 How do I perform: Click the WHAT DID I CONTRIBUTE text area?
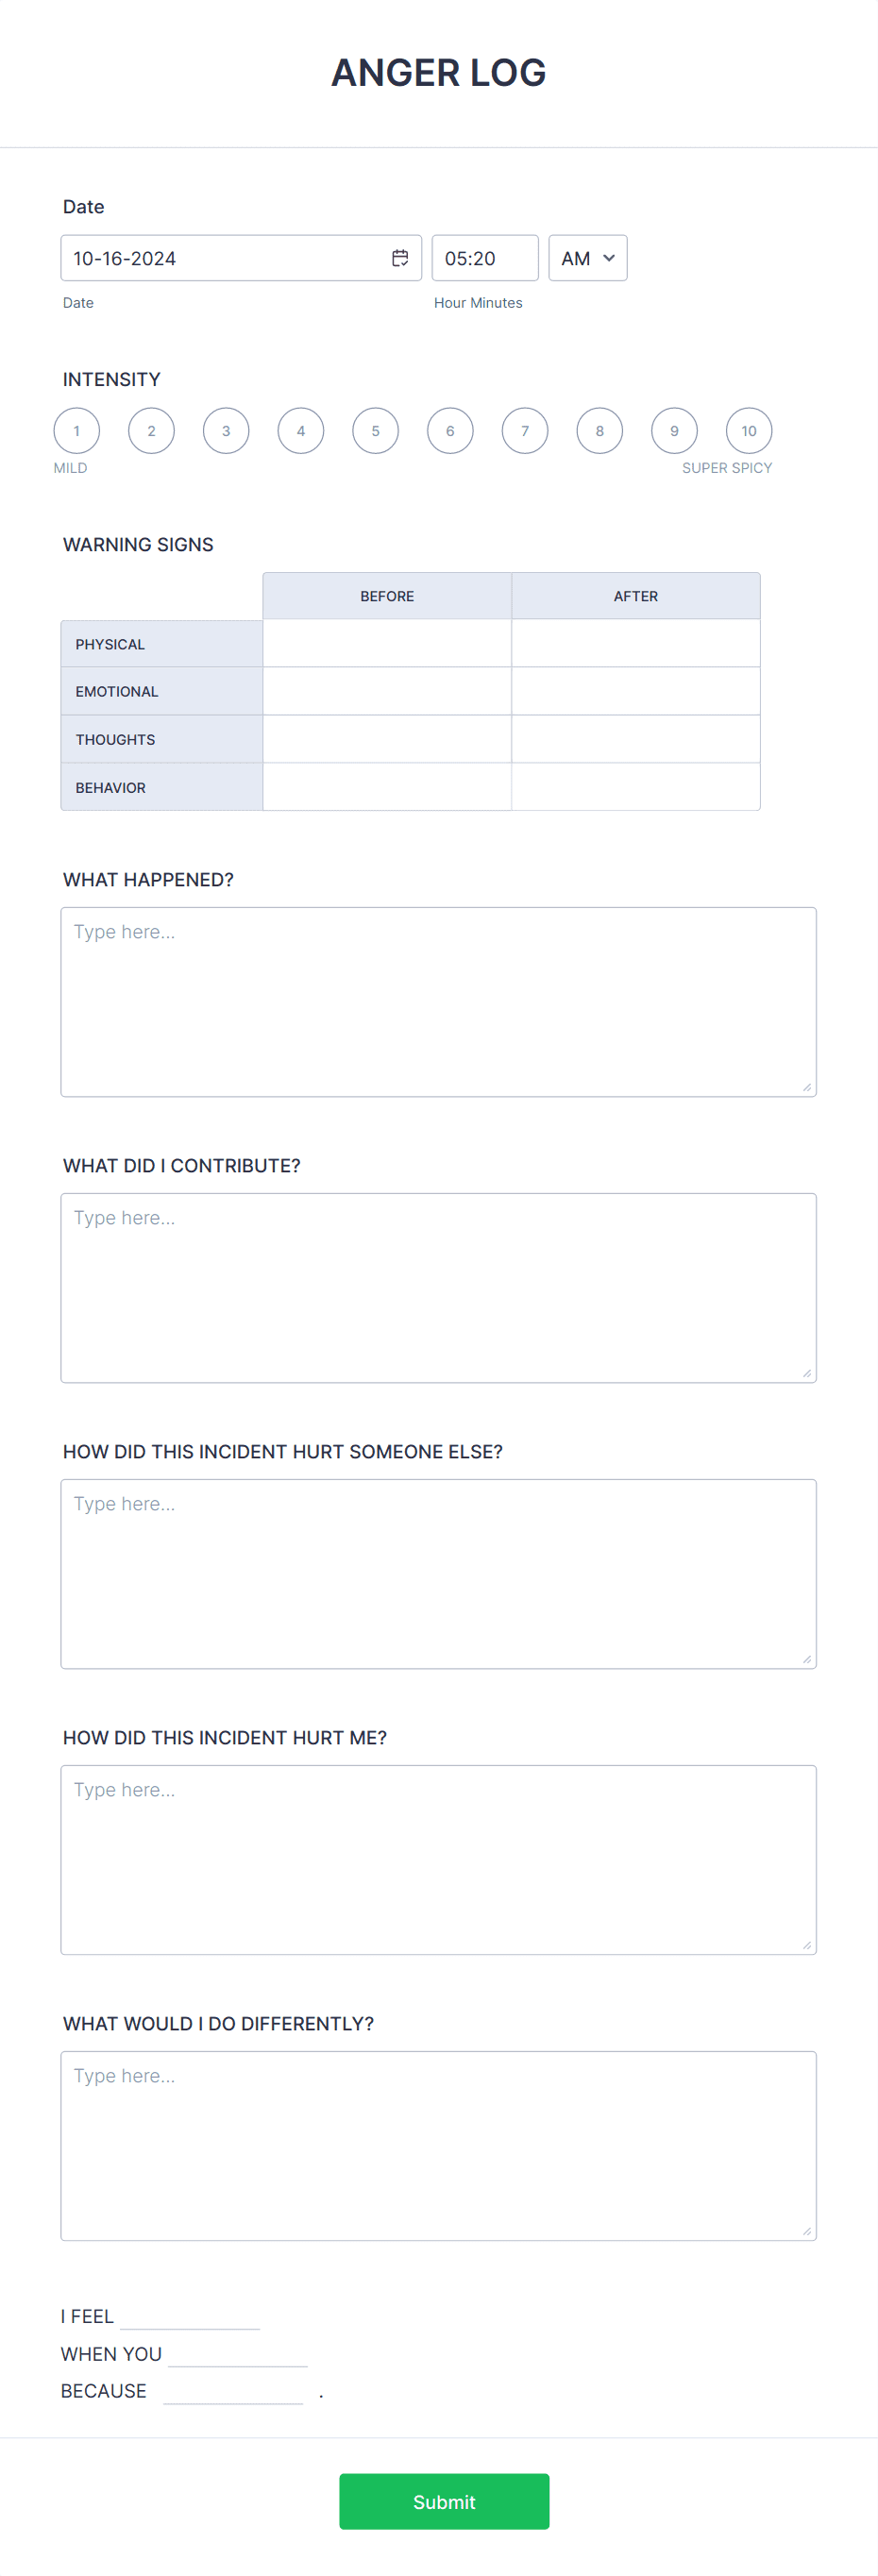(438, 1280)
